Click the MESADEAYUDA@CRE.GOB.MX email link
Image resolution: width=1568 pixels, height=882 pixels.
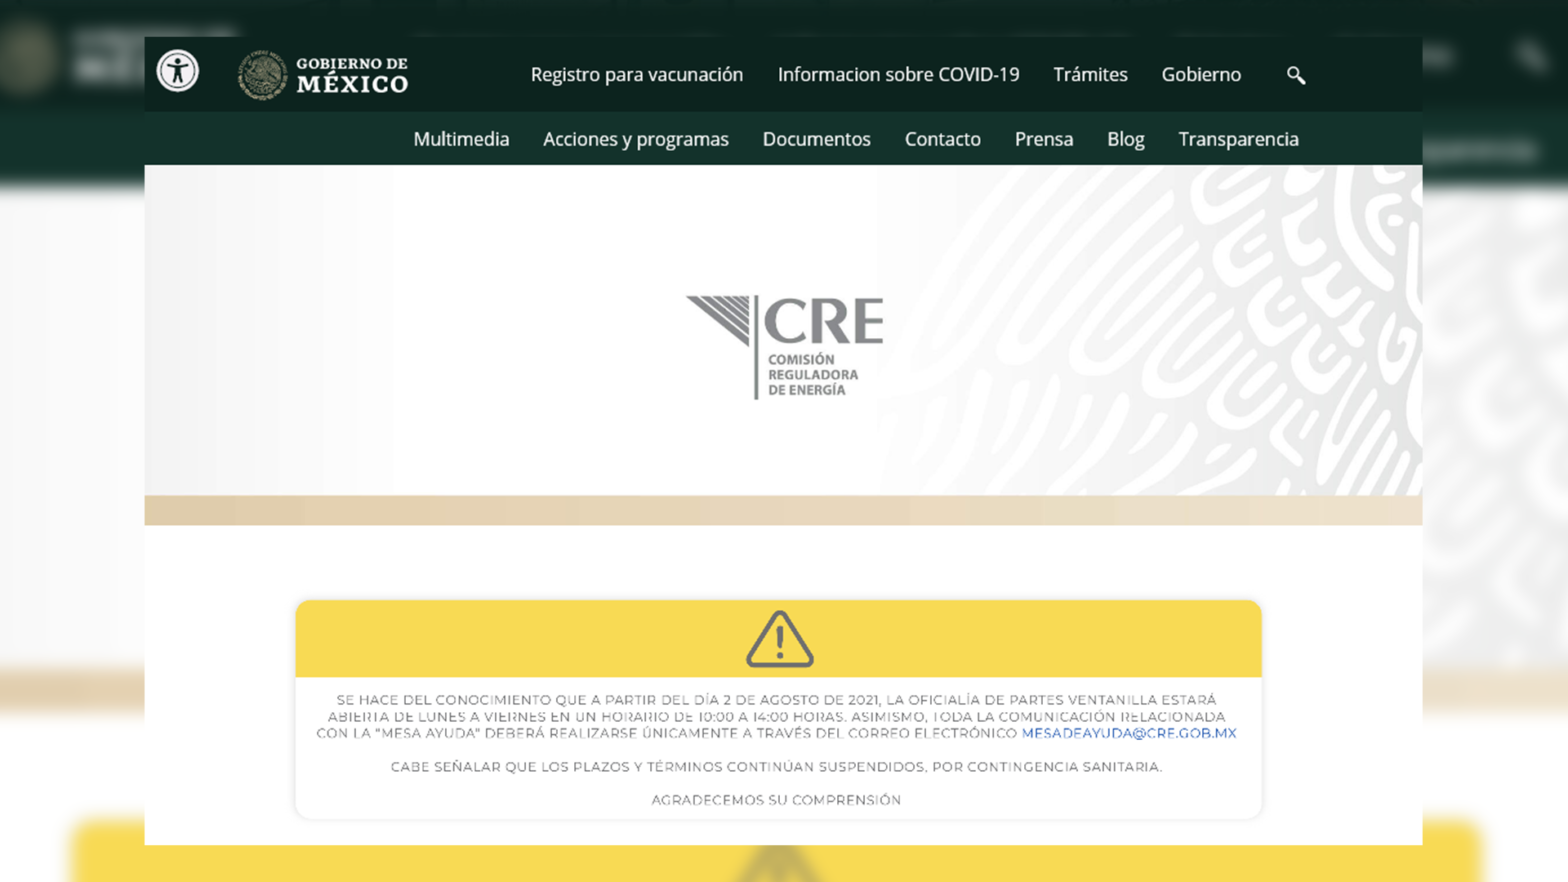click(1128, 733)
